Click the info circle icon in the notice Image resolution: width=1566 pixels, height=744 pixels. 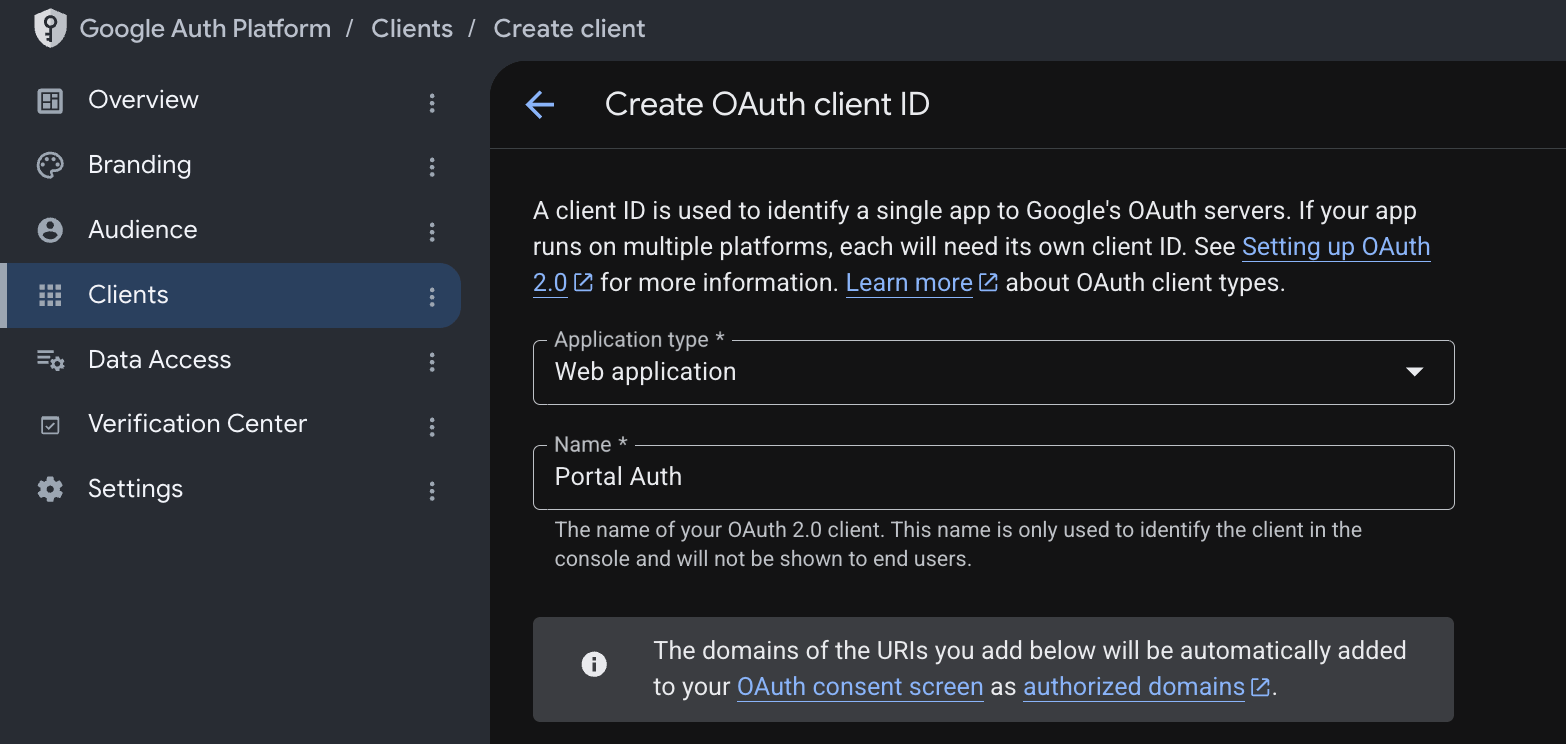[x=595, y=664]
